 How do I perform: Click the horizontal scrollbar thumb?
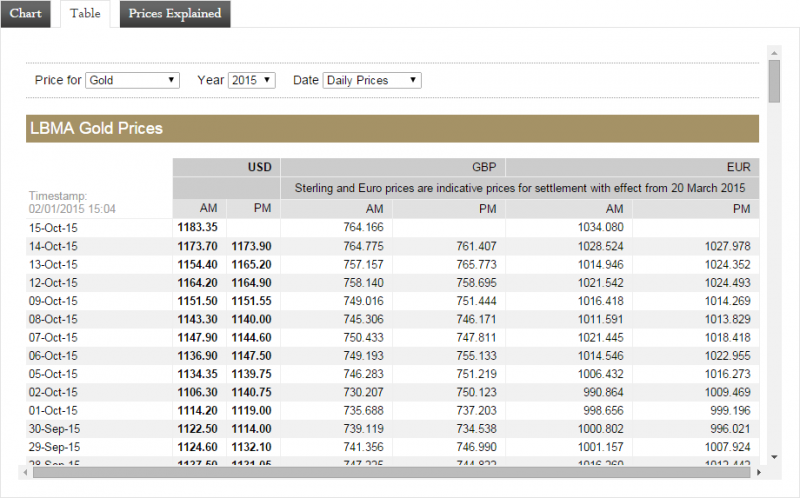(x=391, y=472)
